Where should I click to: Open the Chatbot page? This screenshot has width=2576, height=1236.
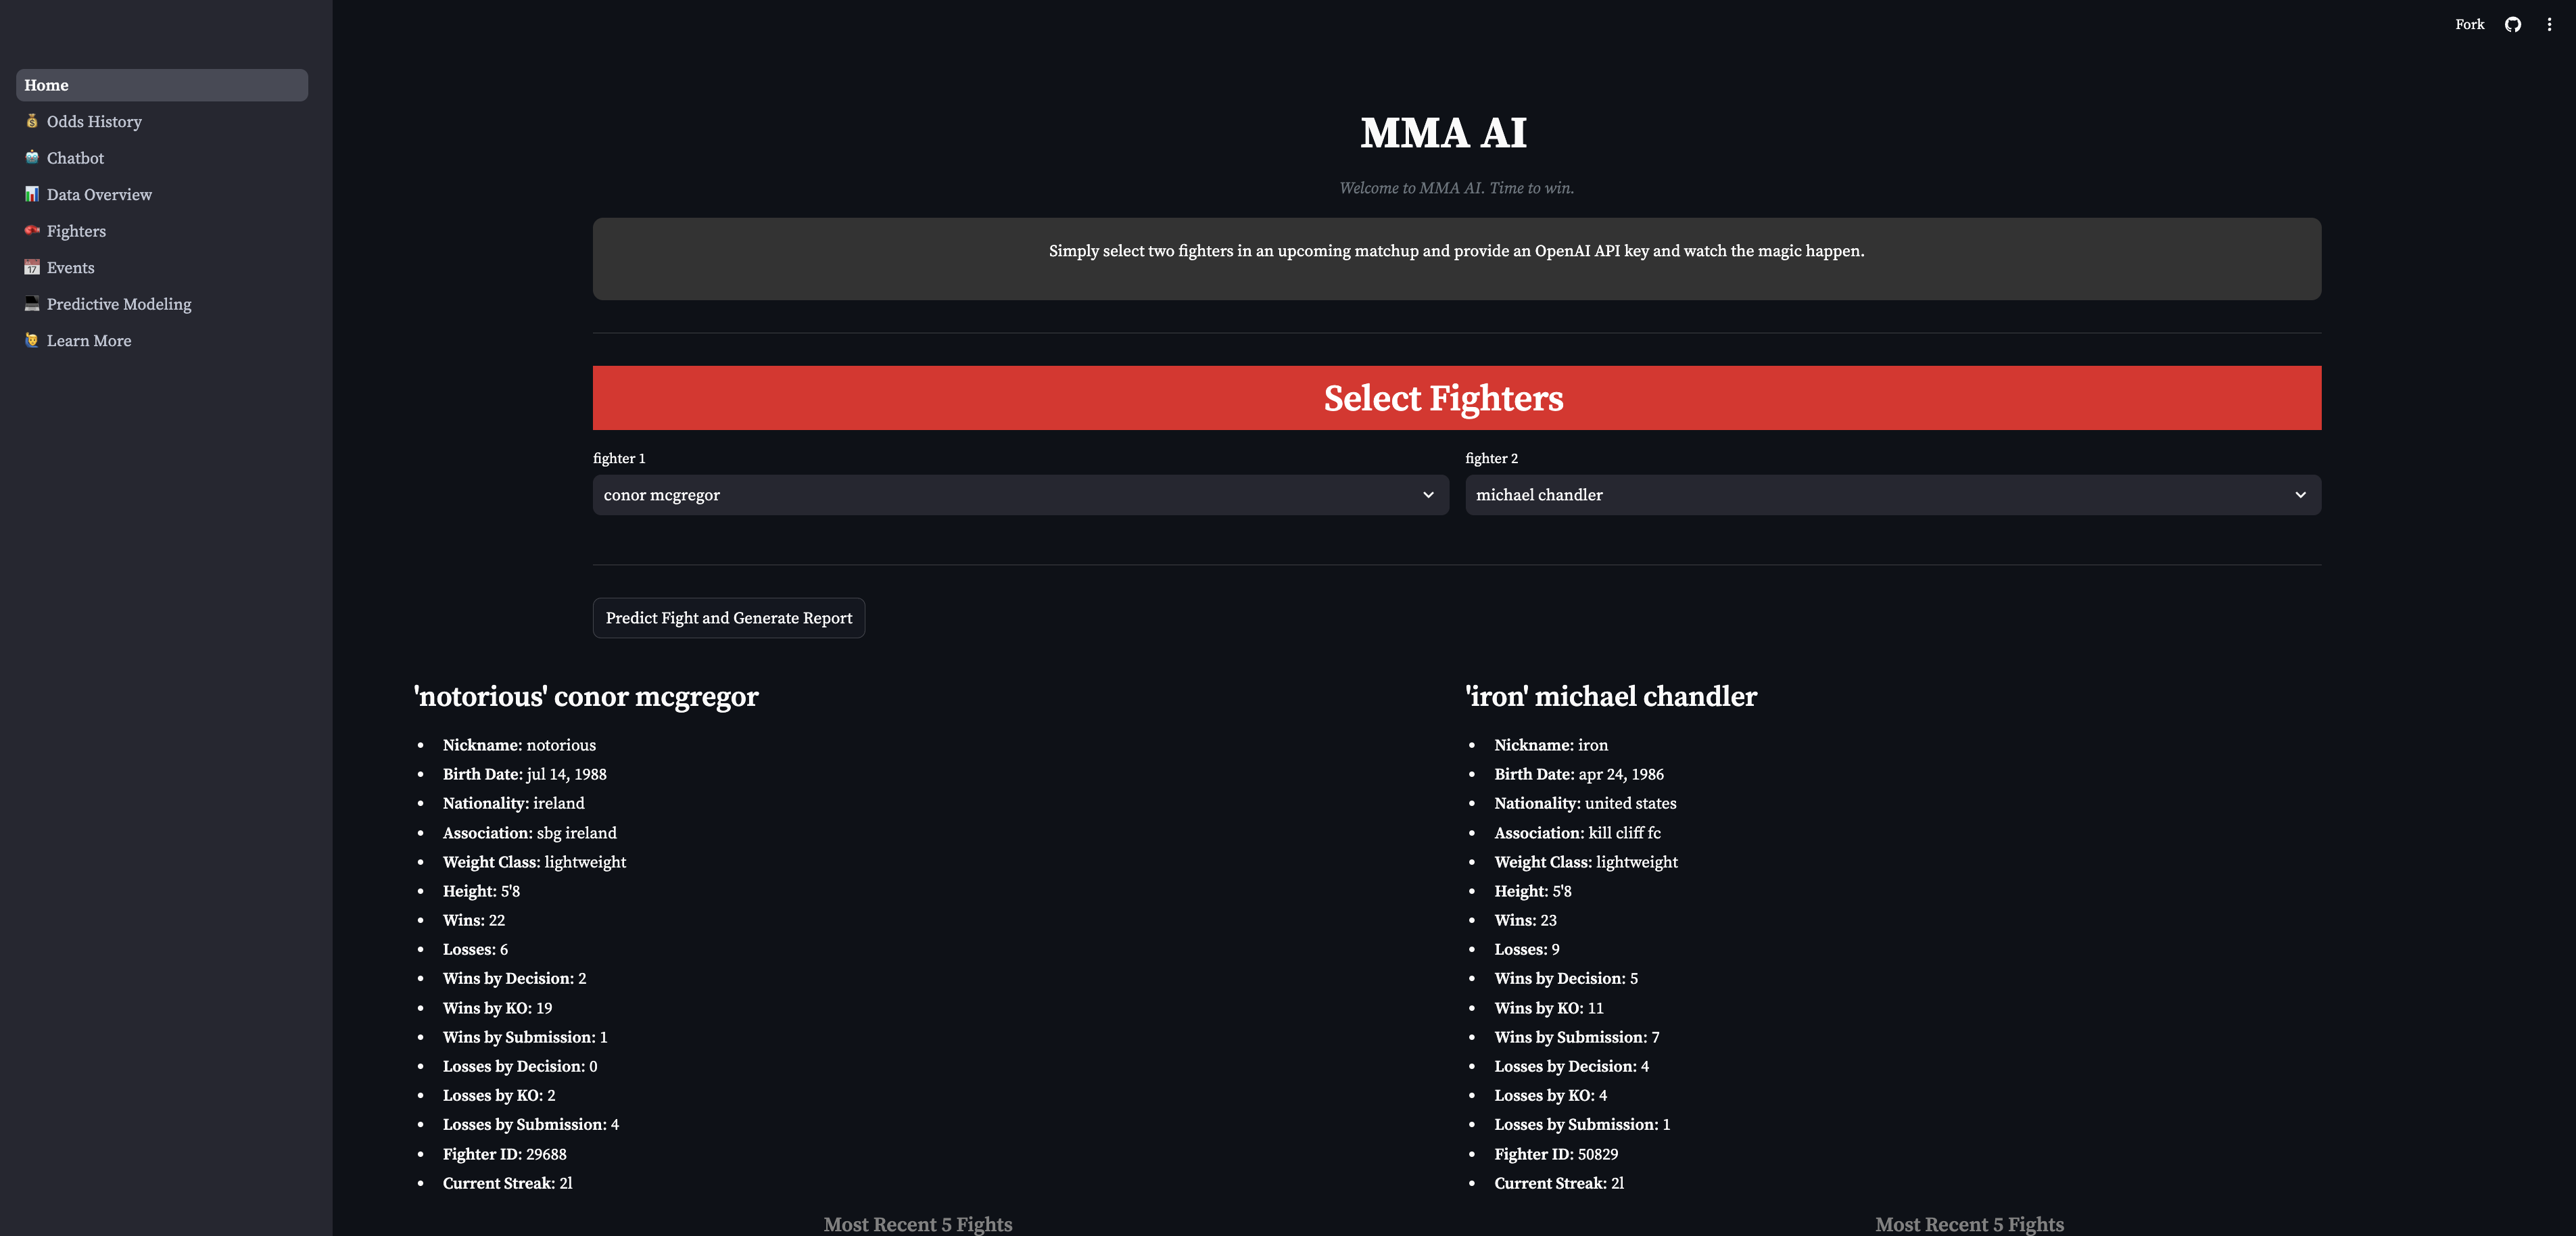tap(75, 157)
